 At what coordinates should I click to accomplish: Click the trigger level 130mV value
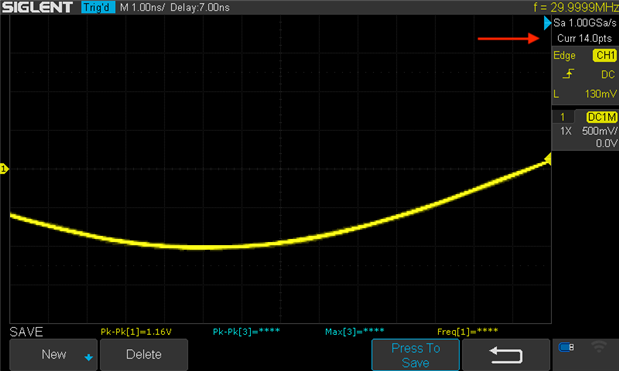tap(600, 94)
